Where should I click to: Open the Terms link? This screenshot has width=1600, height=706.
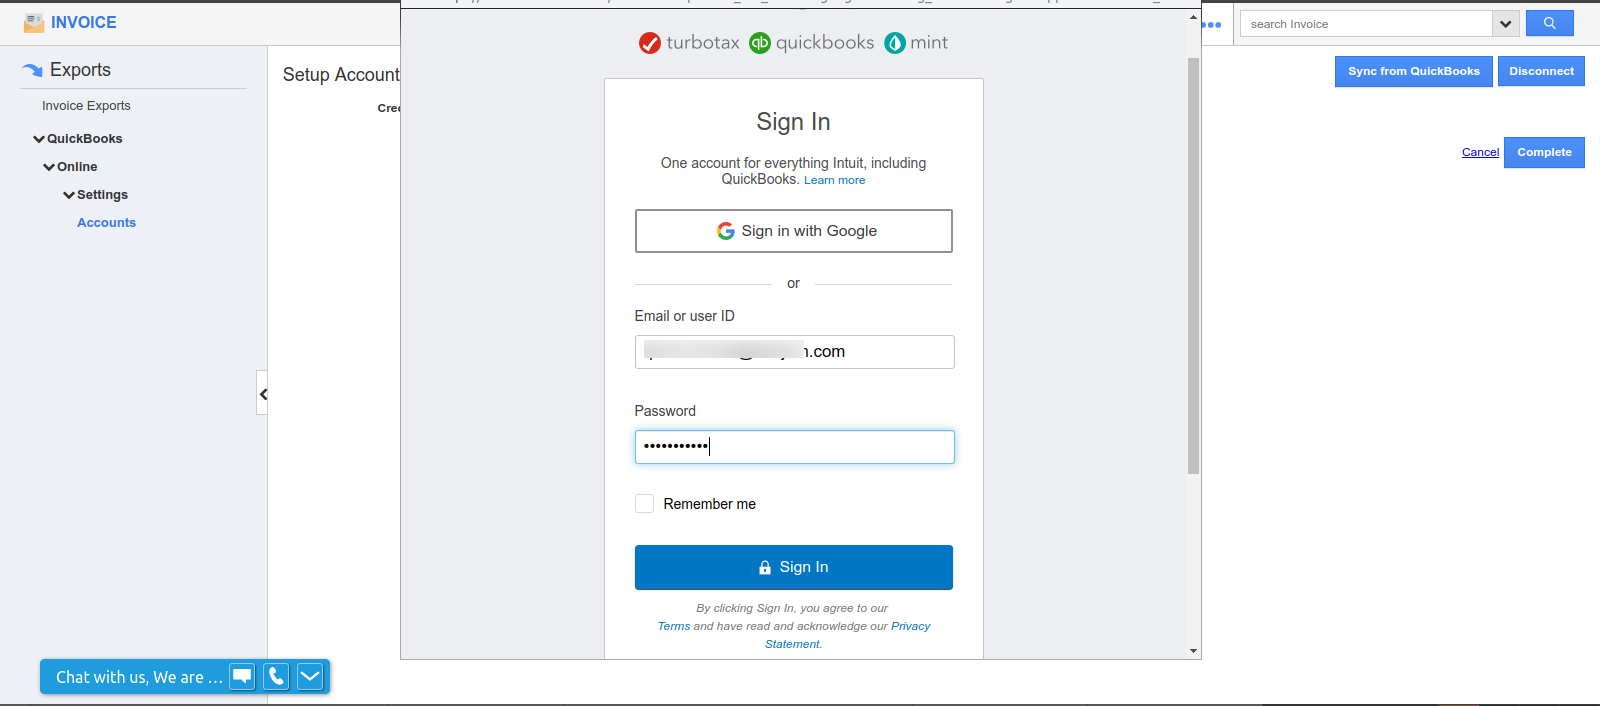tap(673, 626)
